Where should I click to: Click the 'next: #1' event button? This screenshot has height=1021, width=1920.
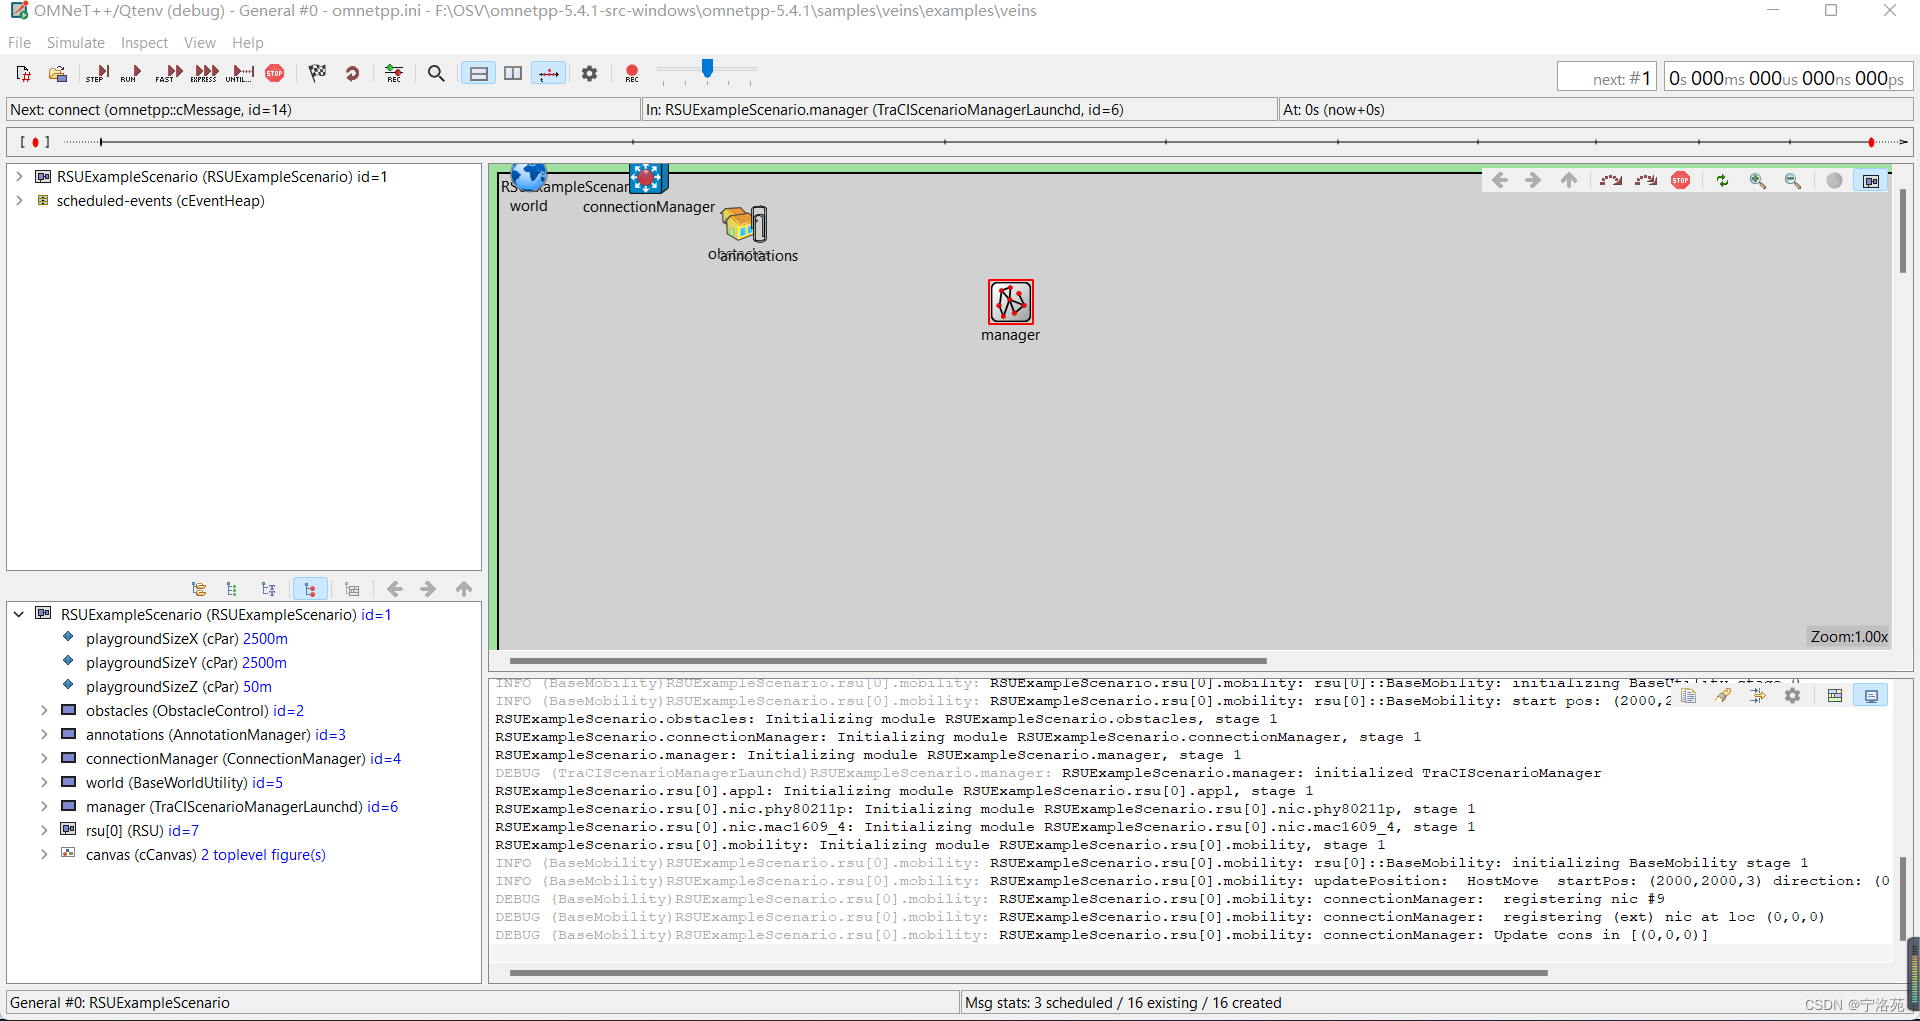1607,77
